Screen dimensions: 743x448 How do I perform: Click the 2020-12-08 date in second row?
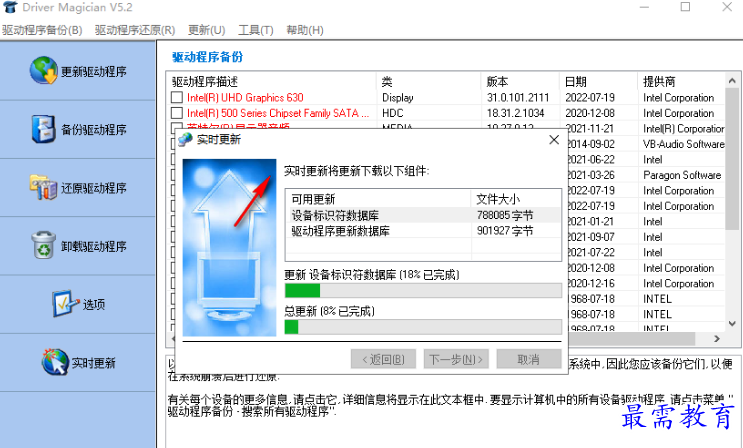pos(590,113)
